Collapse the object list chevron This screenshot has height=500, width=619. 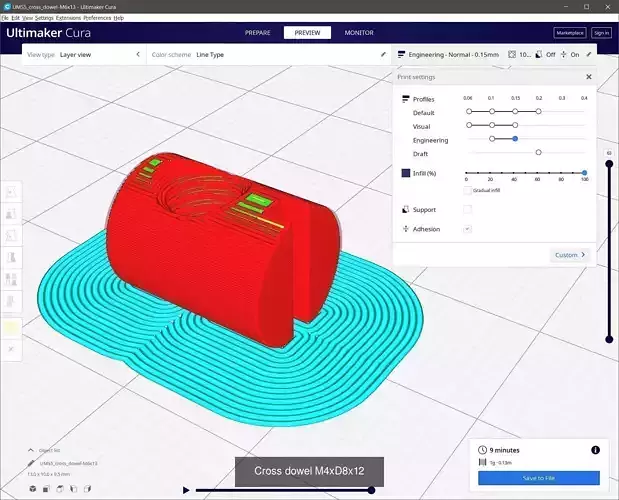[31, 450]
